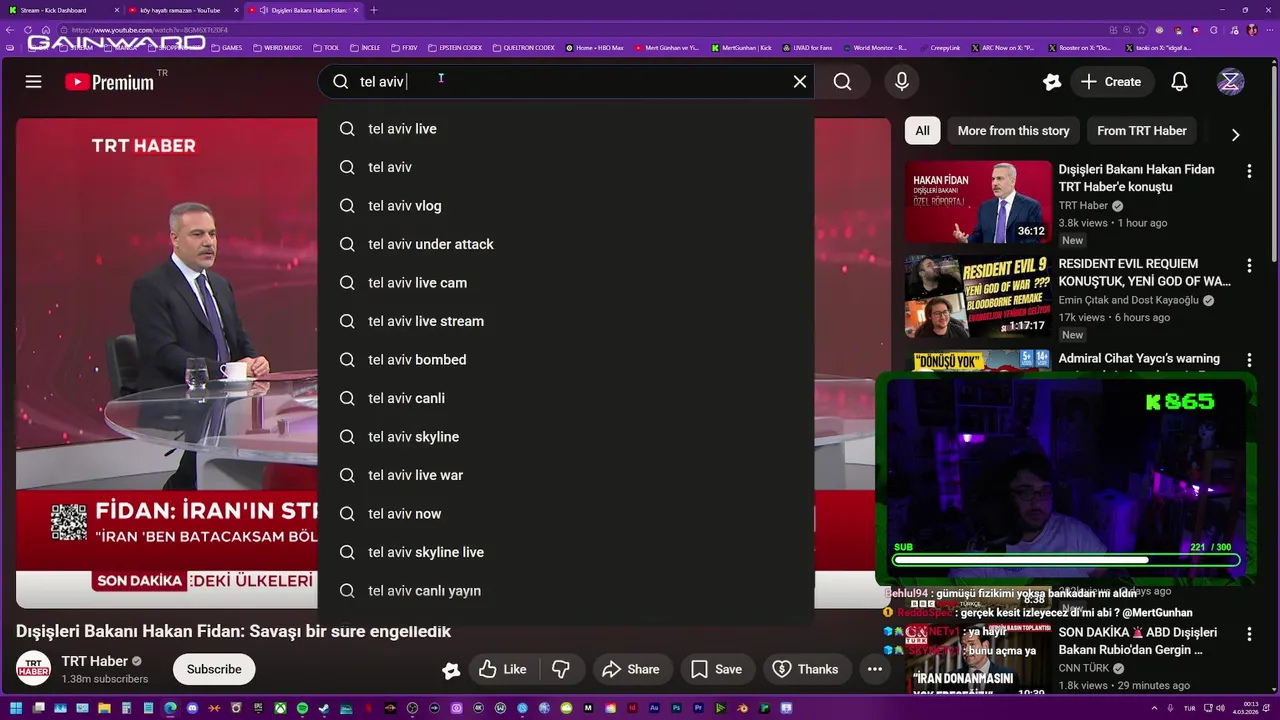1280x720 pixels.
Task: Go back with browser back arrow
Action: click(10, 30)
